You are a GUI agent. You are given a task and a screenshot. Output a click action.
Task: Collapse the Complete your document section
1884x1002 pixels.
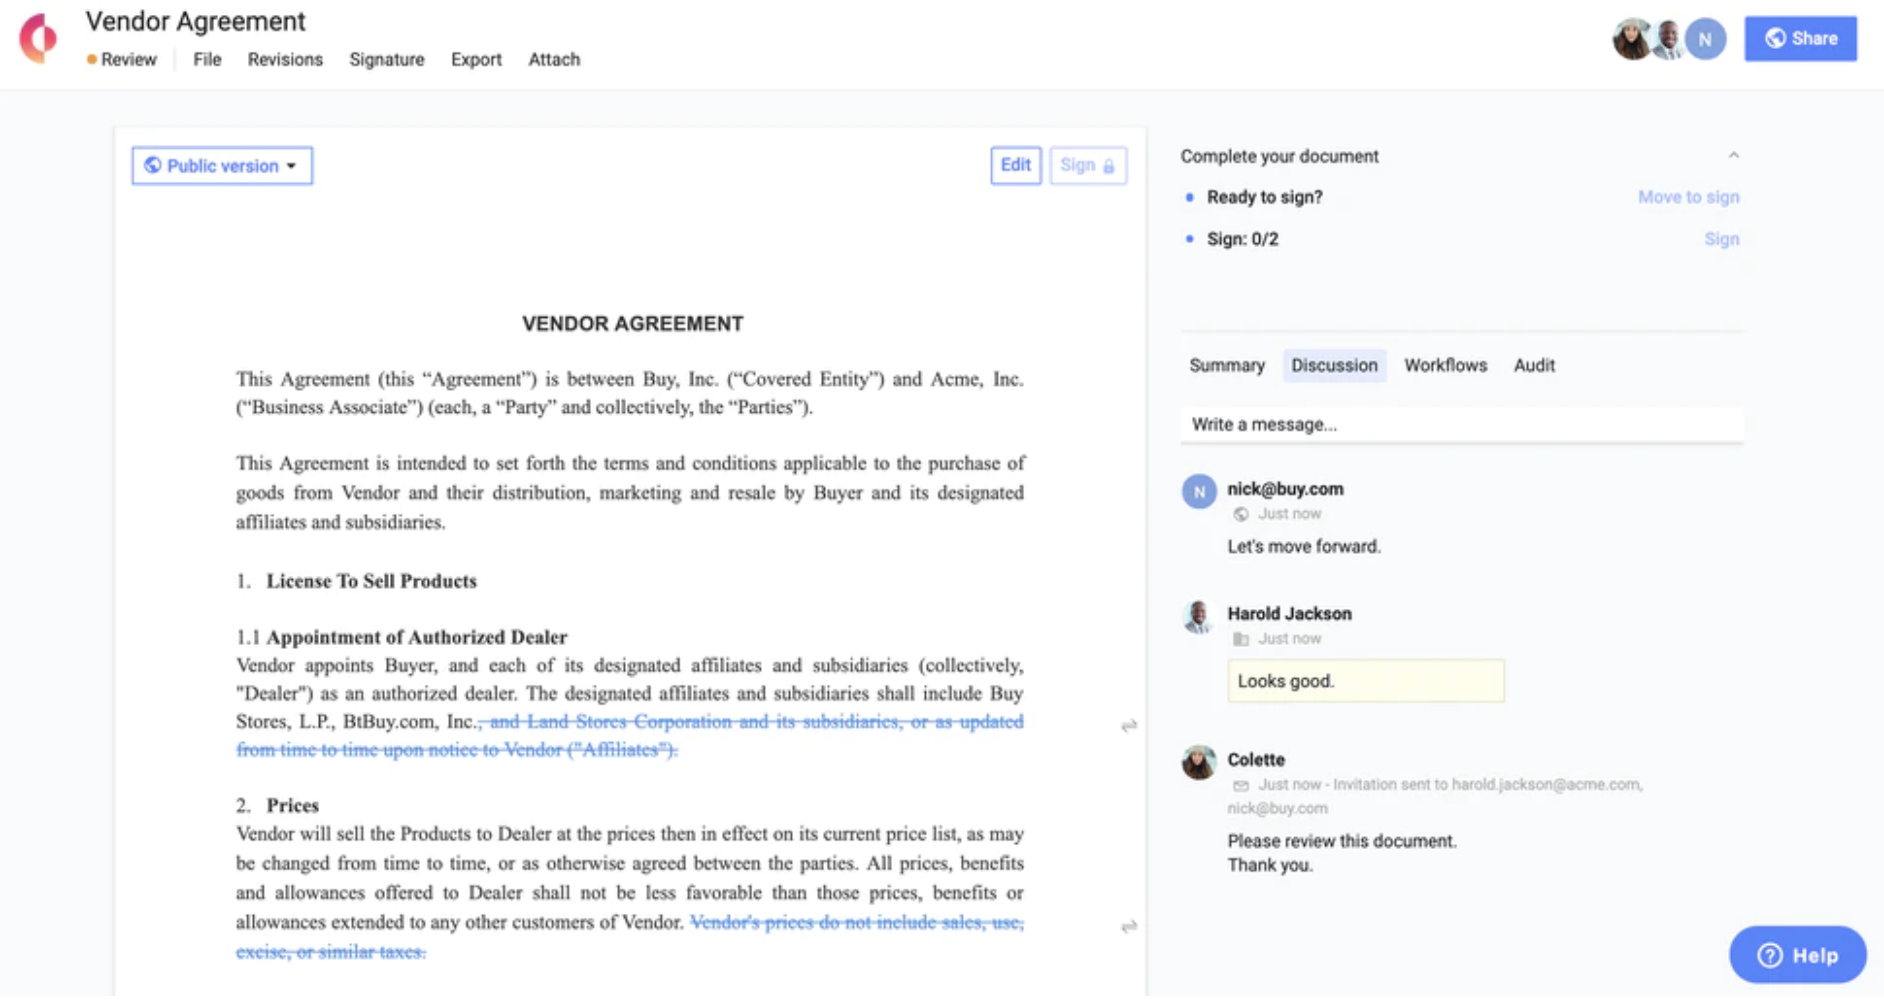1733,155
